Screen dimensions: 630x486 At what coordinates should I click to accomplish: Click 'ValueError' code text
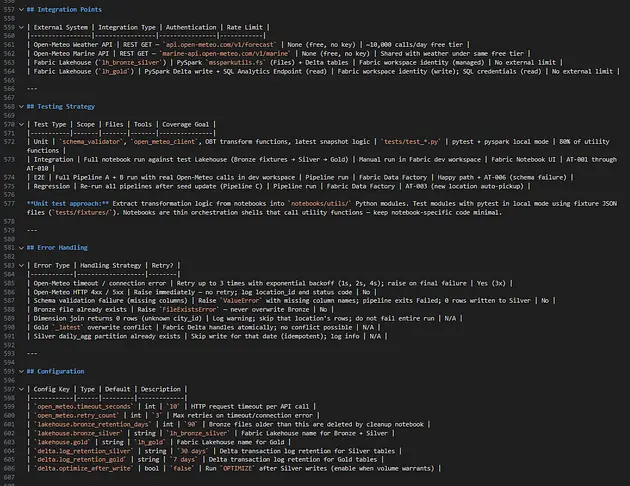click(x=241, y=301)
